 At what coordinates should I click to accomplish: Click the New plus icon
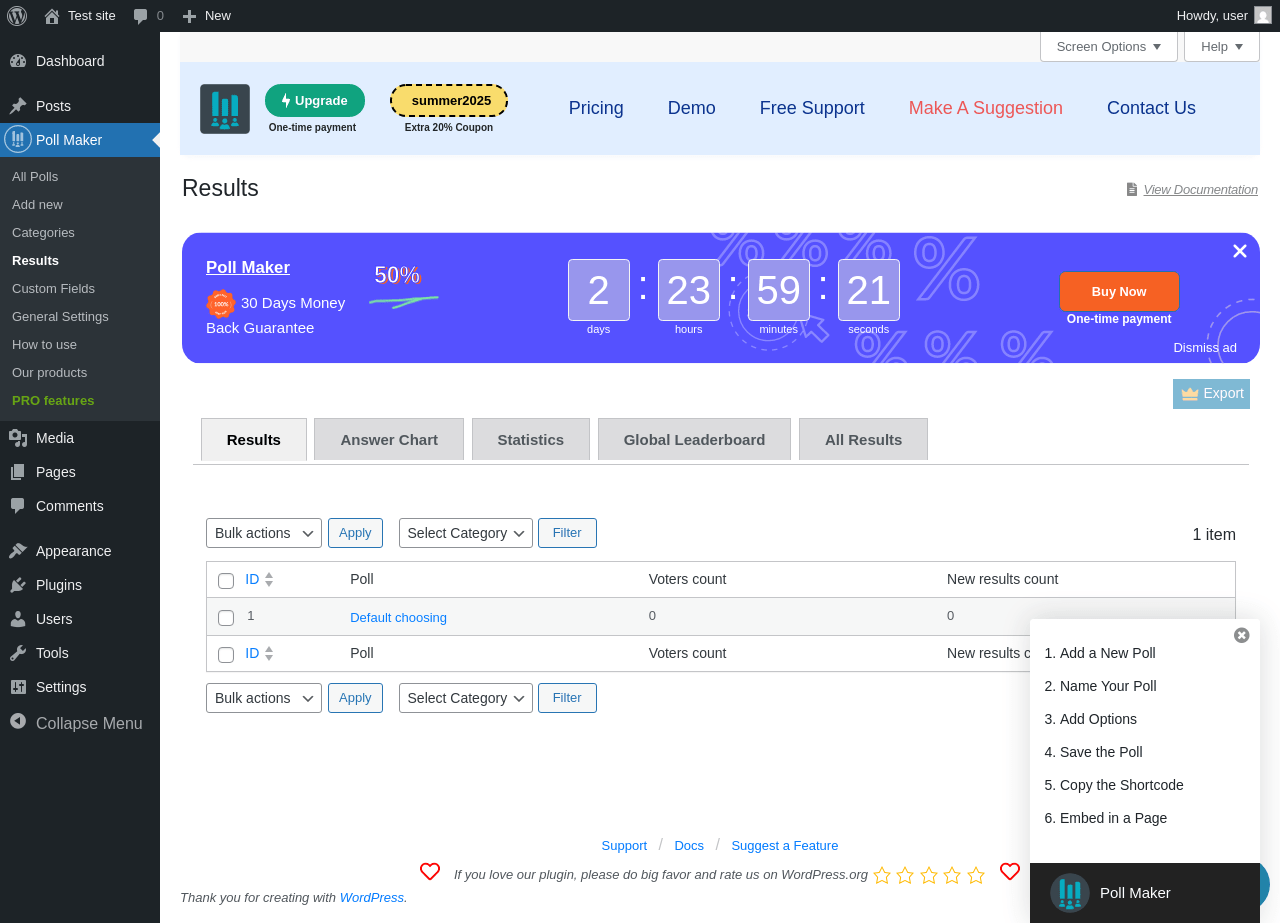(189, 16)
